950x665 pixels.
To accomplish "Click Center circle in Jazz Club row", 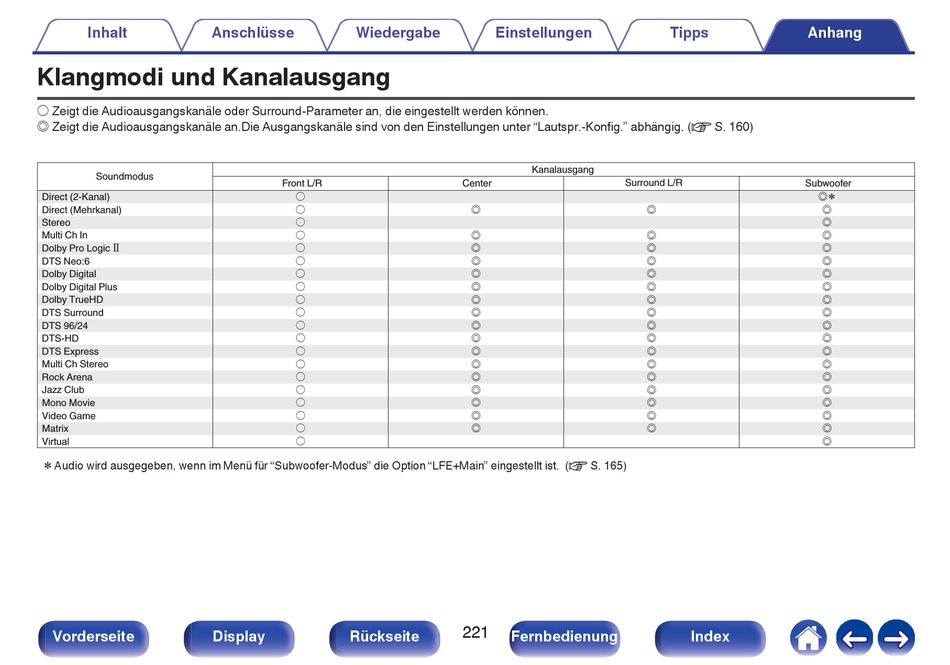I will tap(476, 390).
